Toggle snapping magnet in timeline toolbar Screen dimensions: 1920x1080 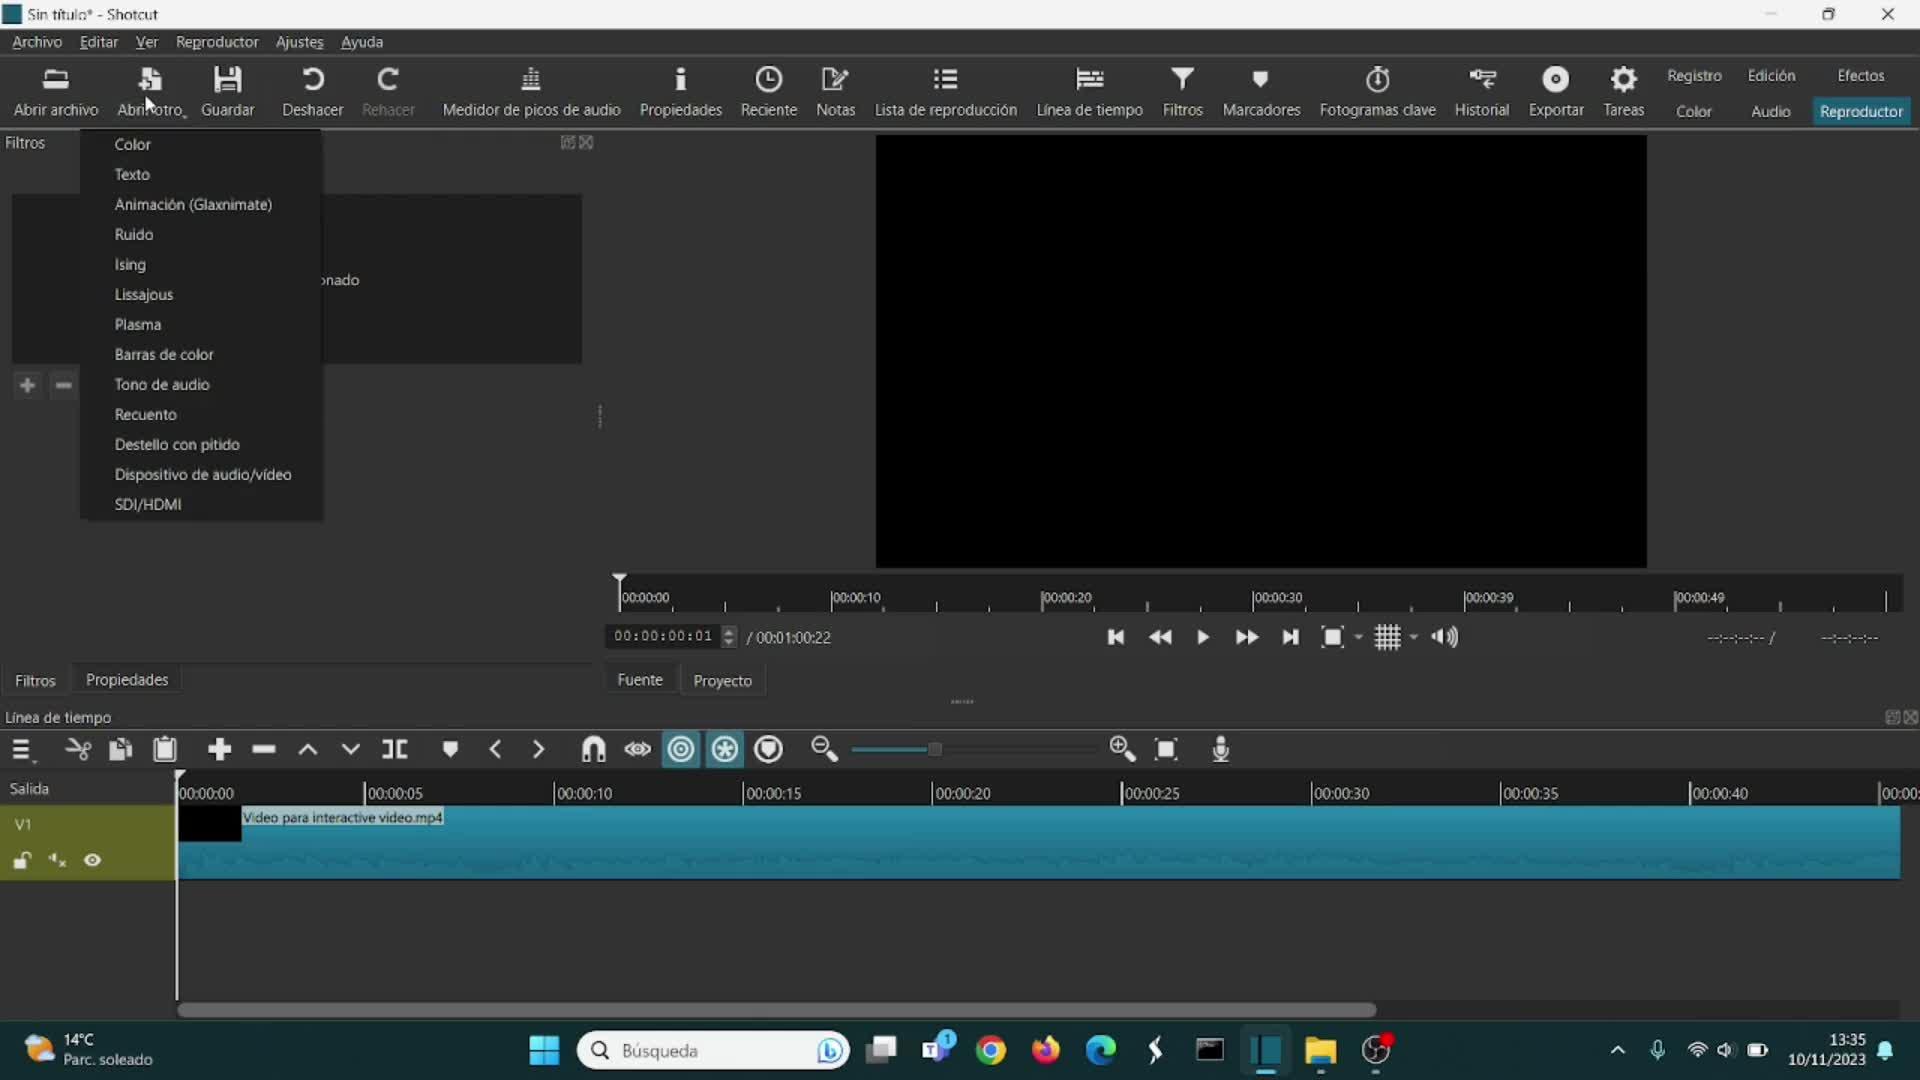[x=593, y=749]
